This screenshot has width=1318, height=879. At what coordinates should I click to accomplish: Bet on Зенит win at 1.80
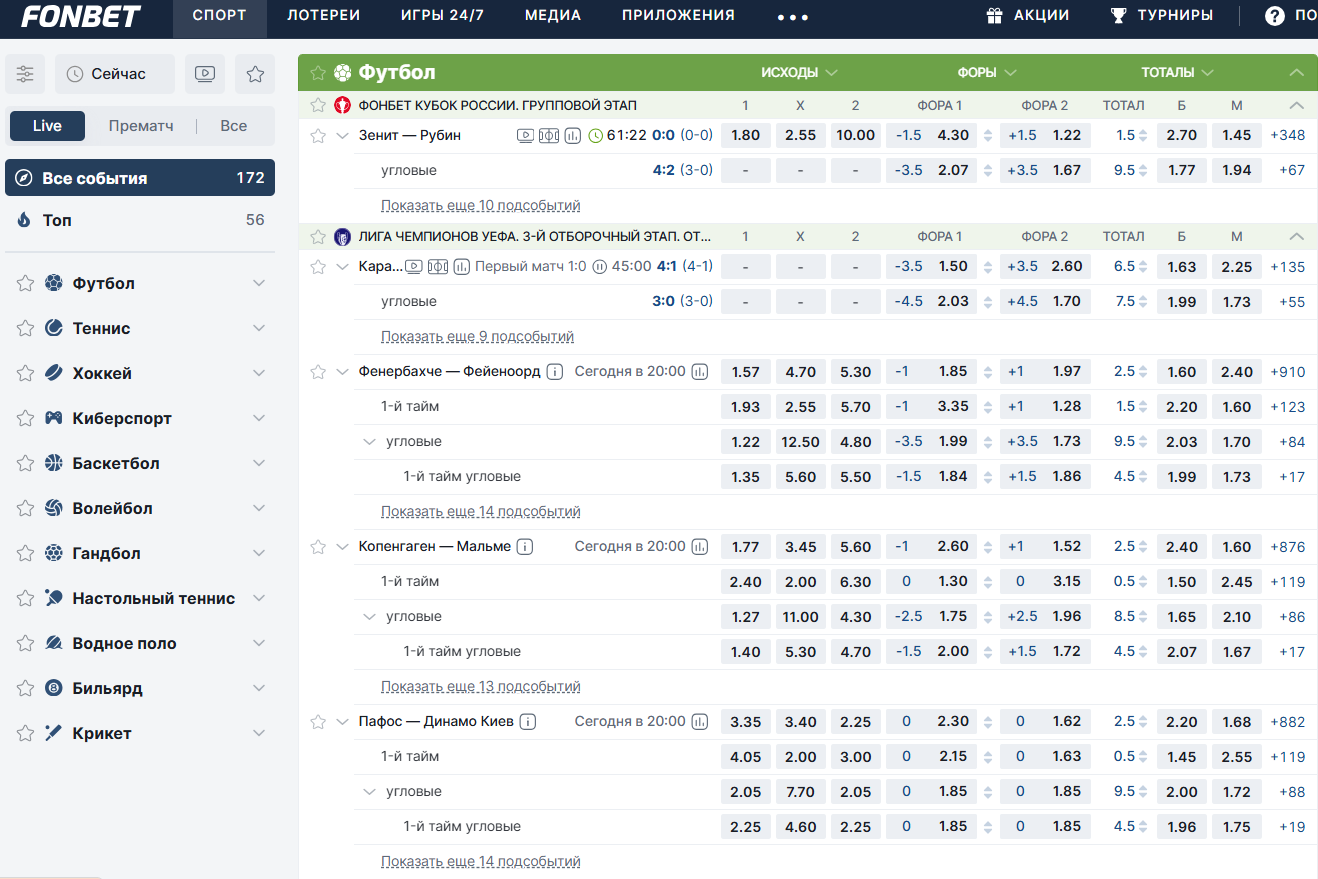[746, 136]
